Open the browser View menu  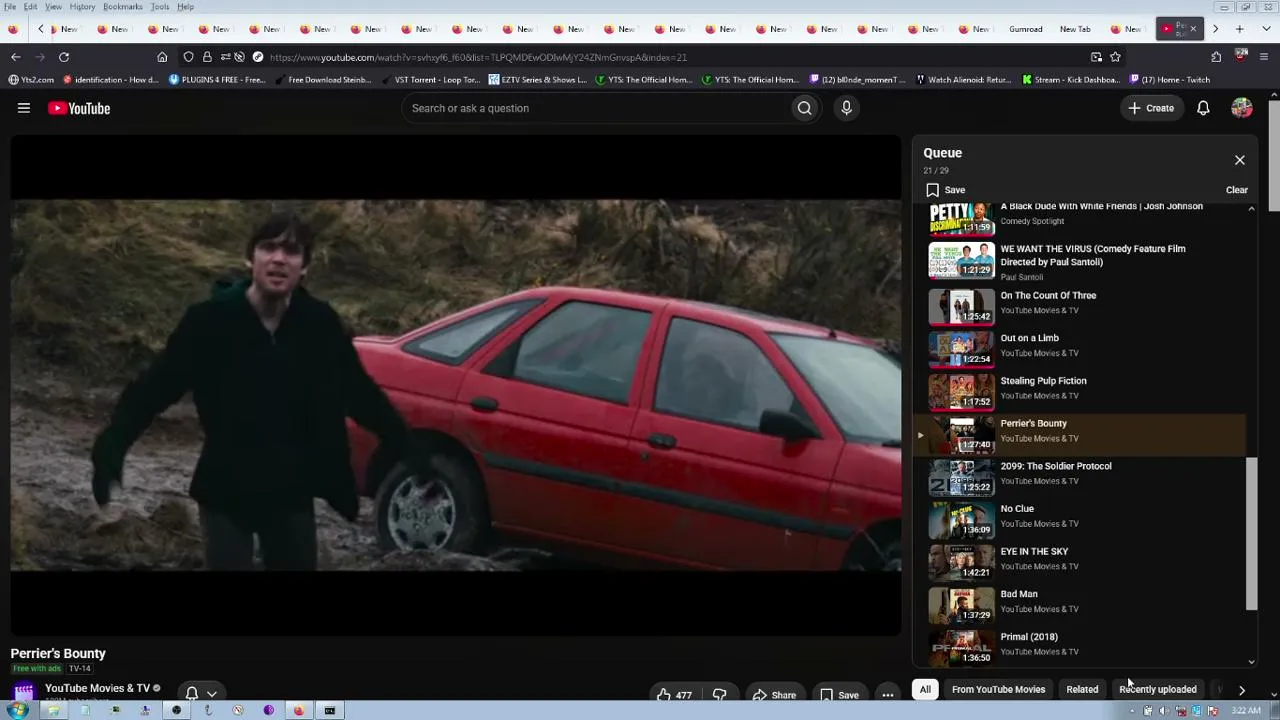tap(53, 7)
